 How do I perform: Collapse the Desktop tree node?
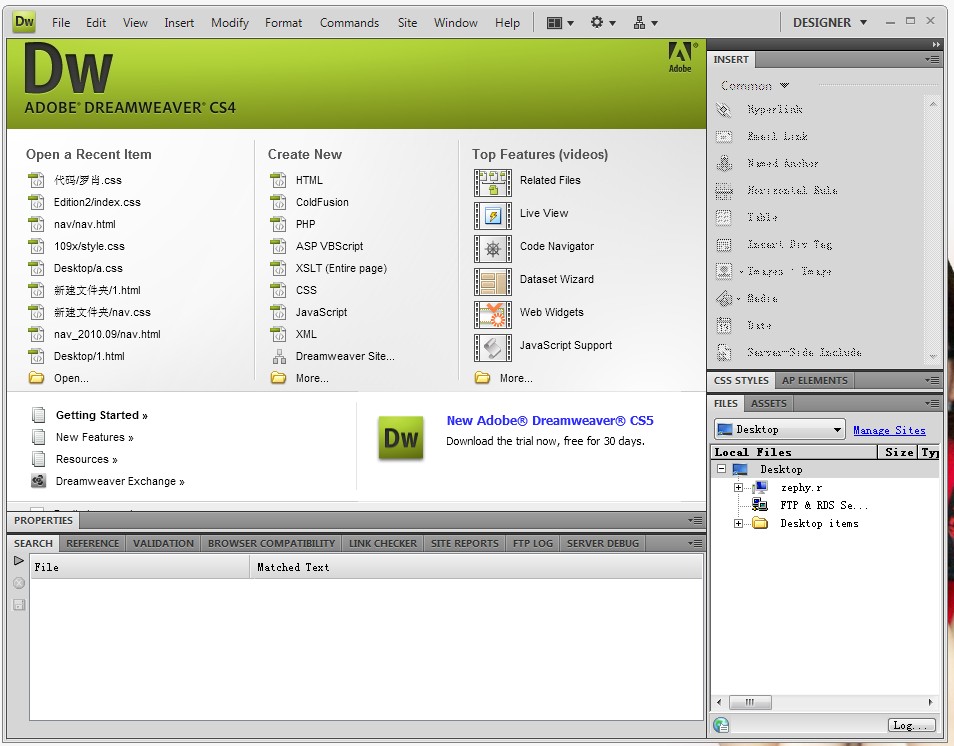tap(722, 469)
